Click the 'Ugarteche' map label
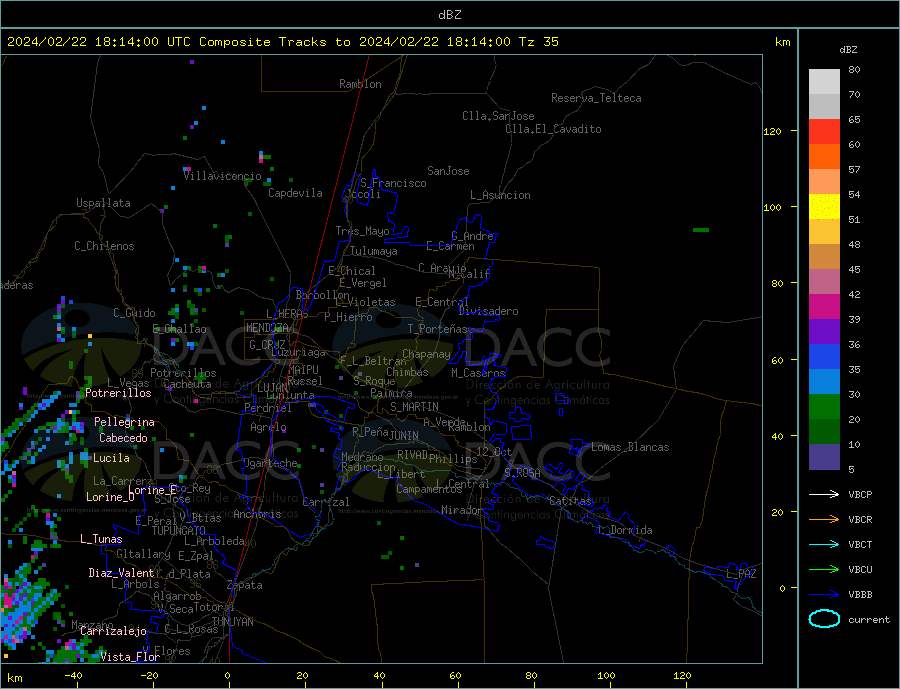The image size is (900, 689). tap(270, 463)
